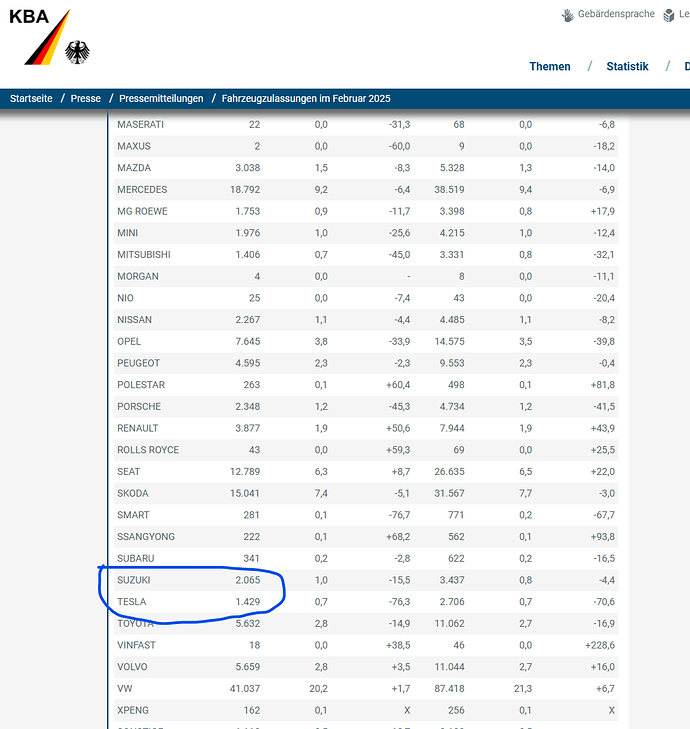The height and width of the screenshot is (729, 690).
Task: Open the Gebärdensprache link
Action: 616,14
